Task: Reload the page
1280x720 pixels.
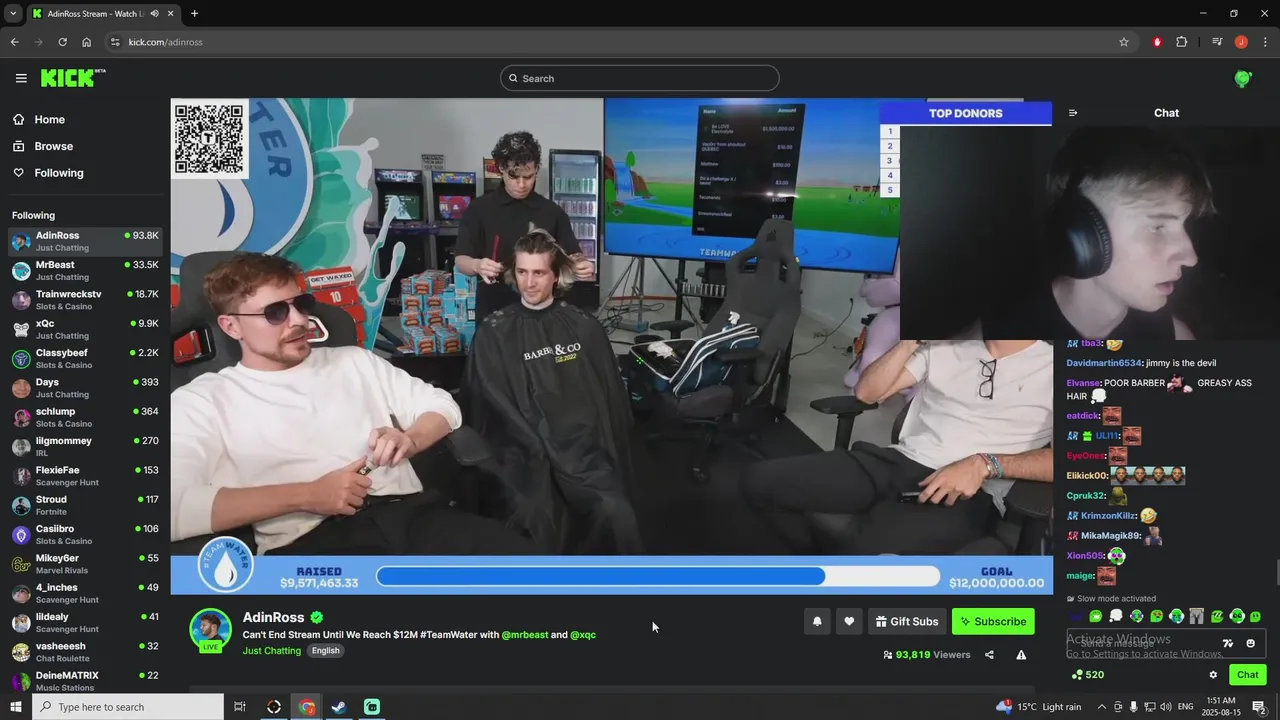Action: pos(62,42)
